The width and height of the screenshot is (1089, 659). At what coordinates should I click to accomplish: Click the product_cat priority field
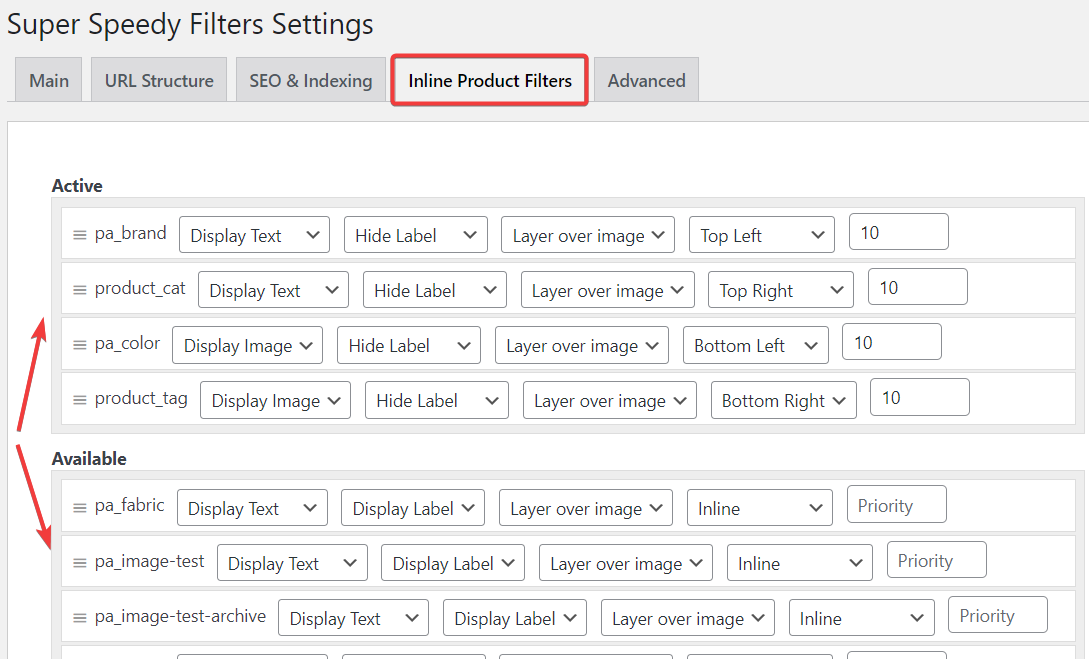(x=917, y=287)
